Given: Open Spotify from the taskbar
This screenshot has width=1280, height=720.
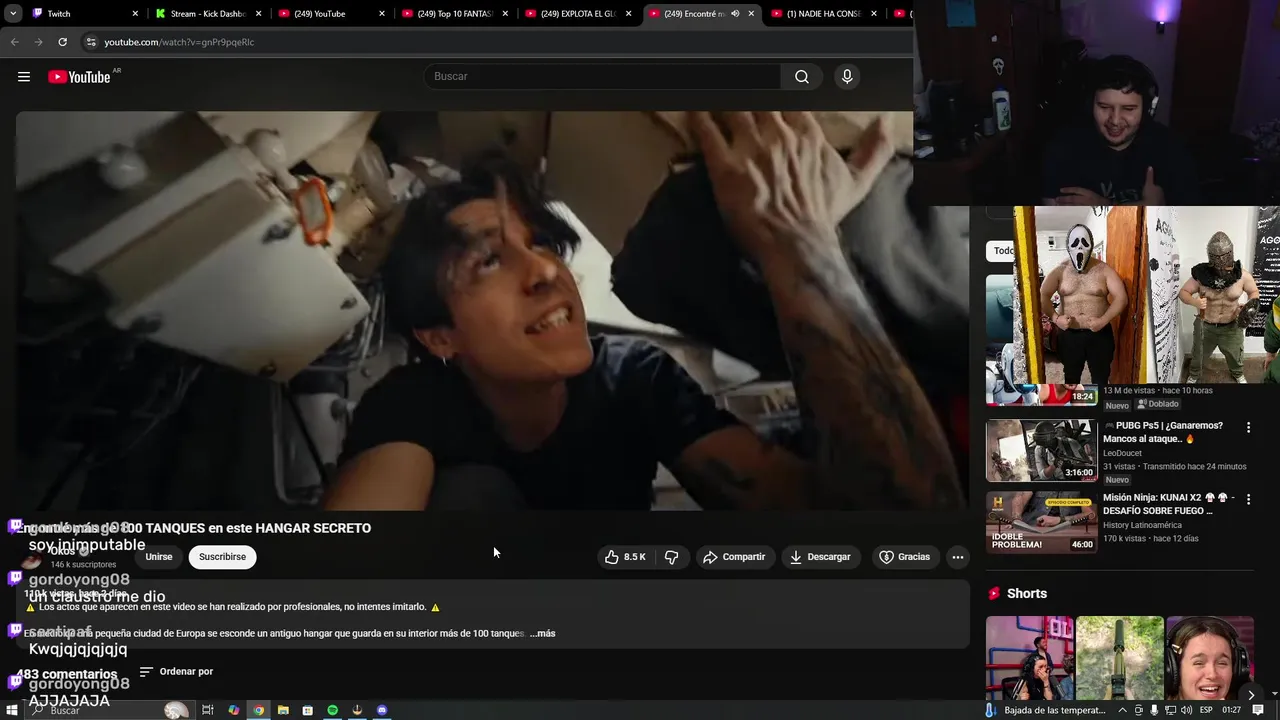Looking at the screenshot, I should point(332,710).
